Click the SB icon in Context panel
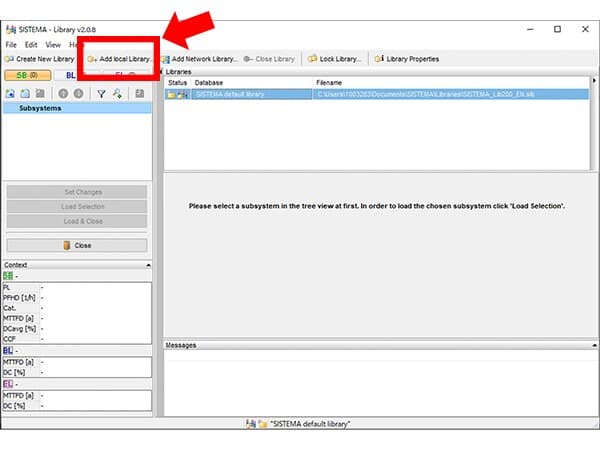Screen dimensions: 600x449 coord(8,276)
